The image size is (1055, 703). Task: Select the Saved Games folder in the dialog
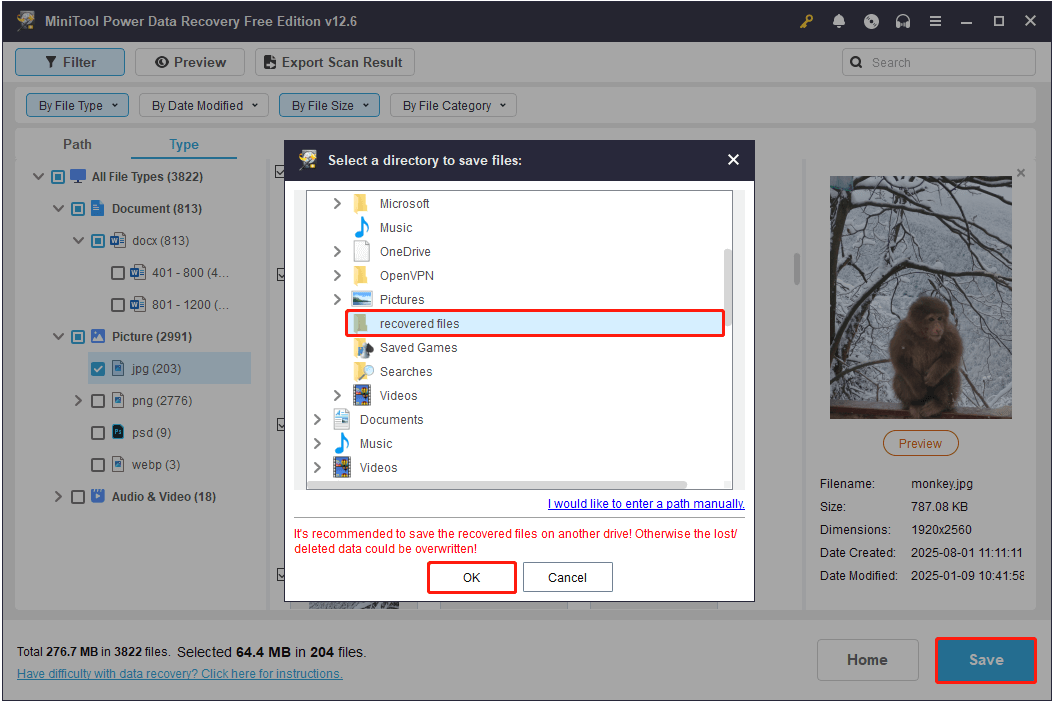click(418, 347)
